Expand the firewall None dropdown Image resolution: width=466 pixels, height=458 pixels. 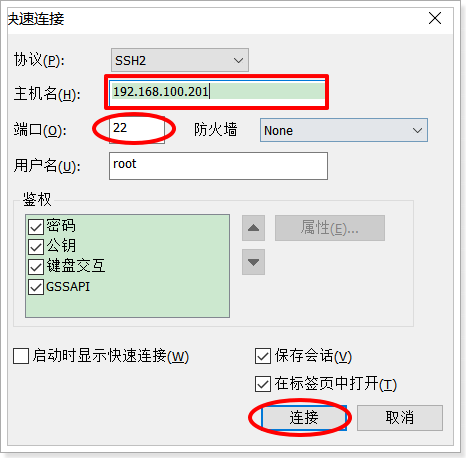[344, 130]
